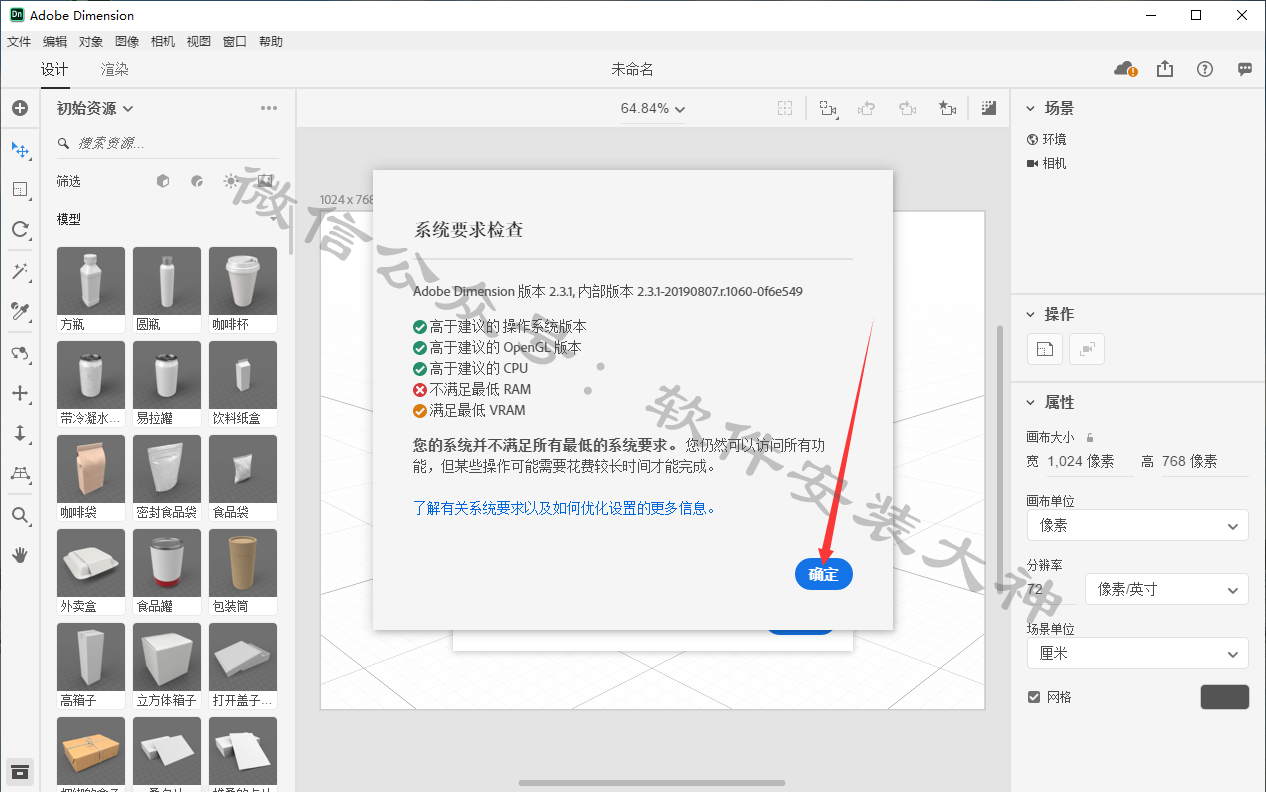Activate the Select and Rotate tool
Screen dimensions: 1266x792
pyautogui.click(x=20, y=230)
